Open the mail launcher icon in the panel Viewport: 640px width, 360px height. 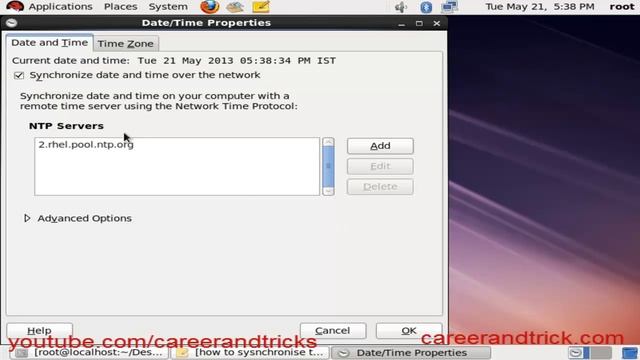click(x=235, y=7)
